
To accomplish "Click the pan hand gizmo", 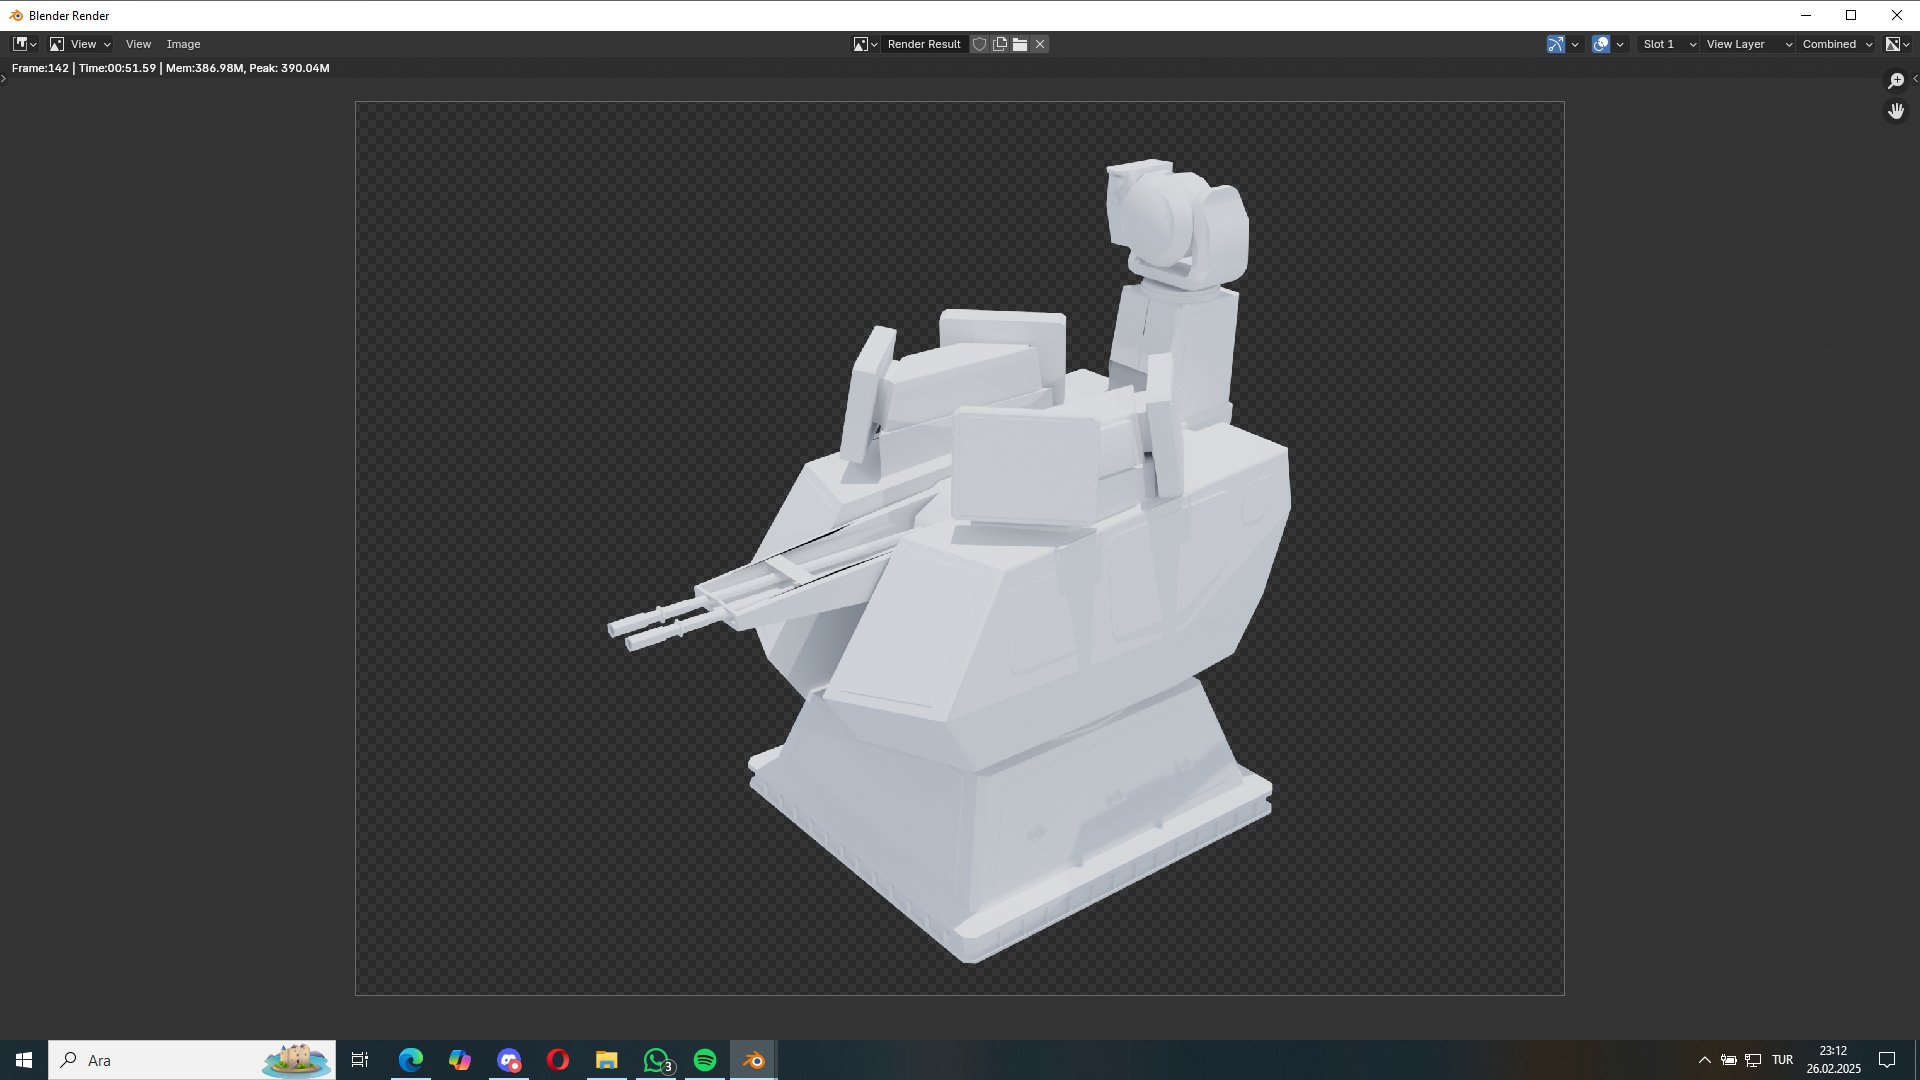I will point(1896,111).
